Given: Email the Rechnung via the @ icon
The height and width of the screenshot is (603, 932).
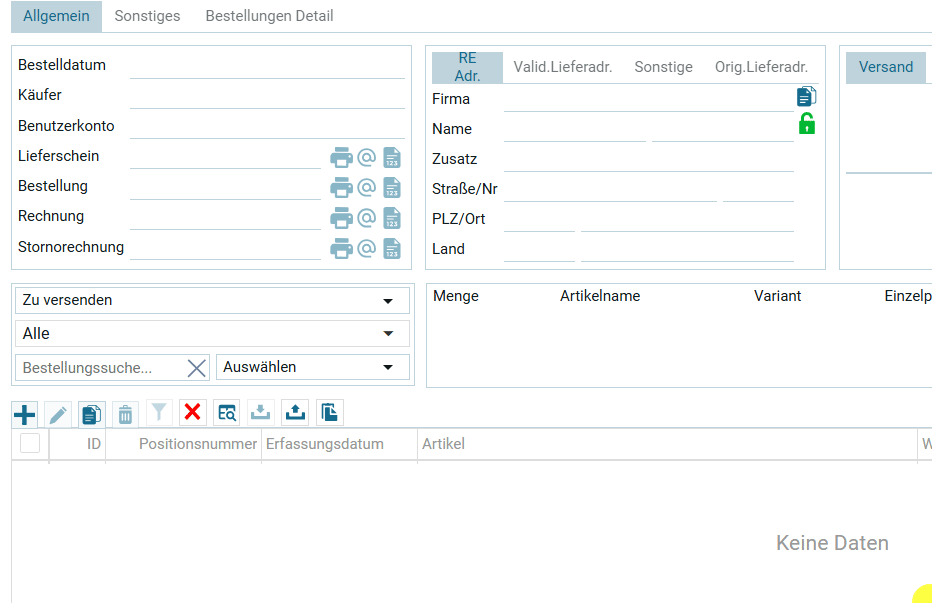Looking at the screenshot, I should 367,218.
